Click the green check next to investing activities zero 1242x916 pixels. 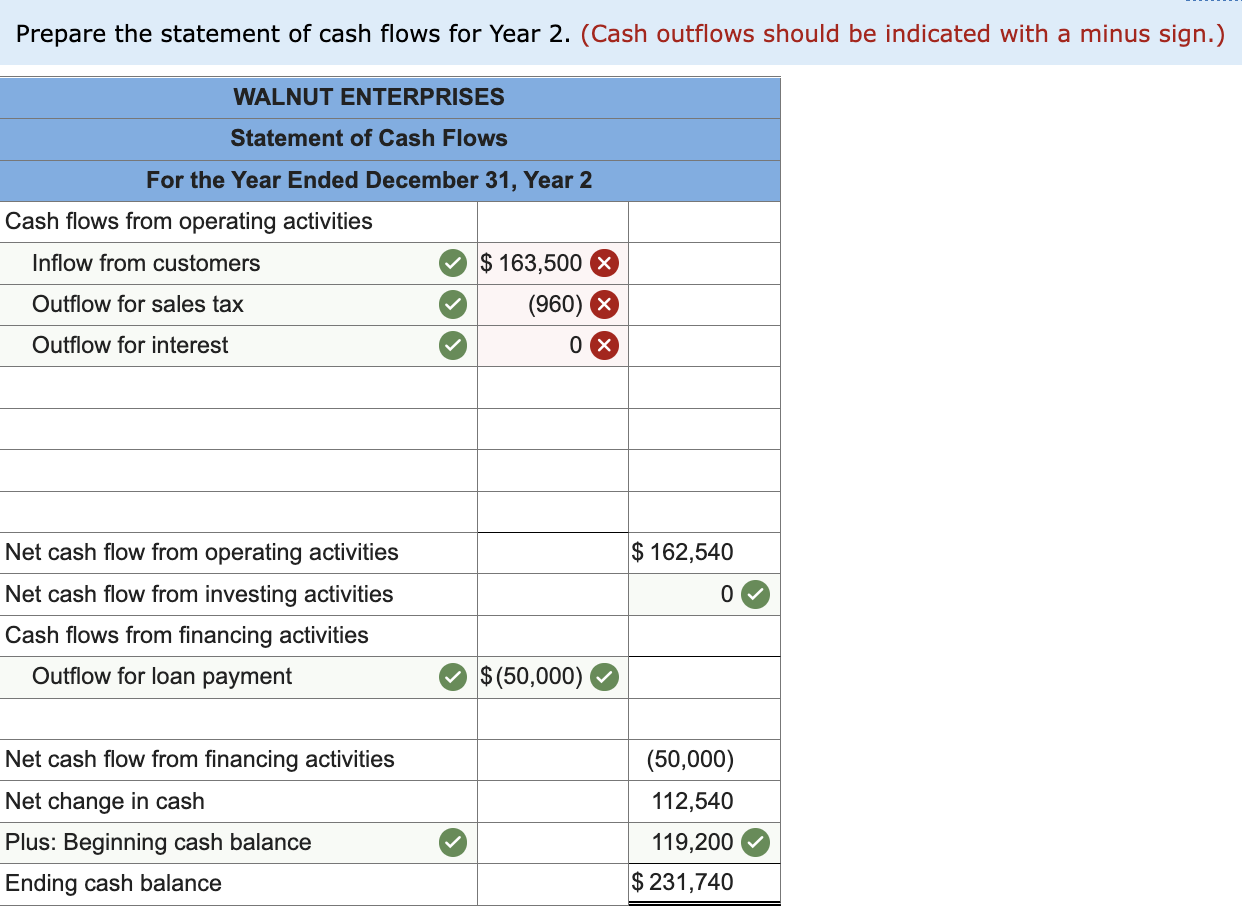pyautogui.click(x=755, y=594)
